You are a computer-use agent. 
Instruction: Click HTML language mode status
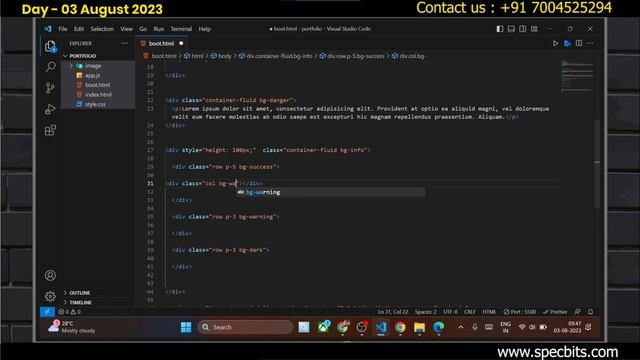tap(489, 311)
